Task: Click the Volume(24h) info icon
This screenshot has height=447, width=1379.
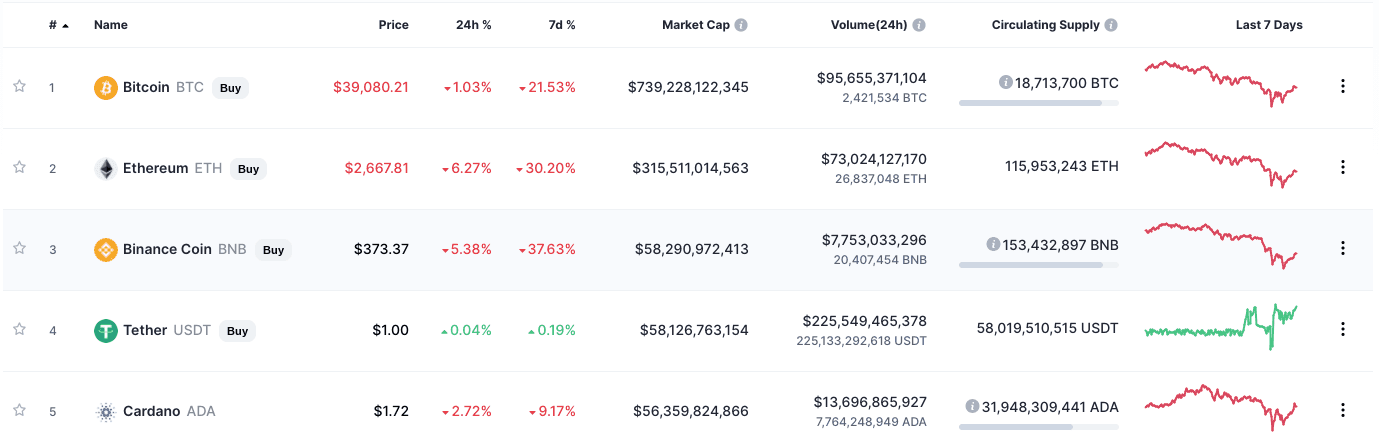Action: pos(919,25)
